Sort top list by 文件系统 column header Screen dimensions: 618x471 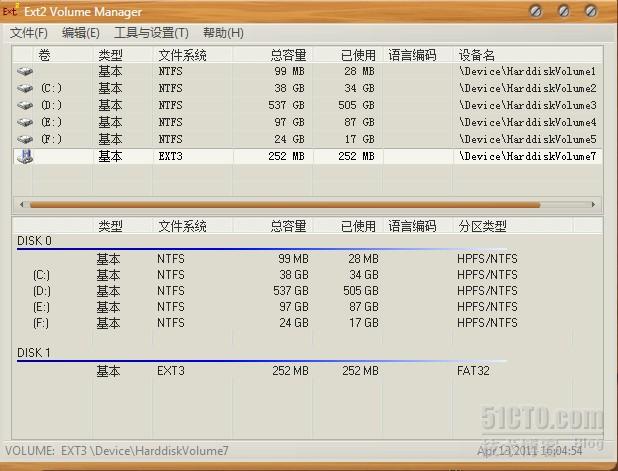[193, 55]
